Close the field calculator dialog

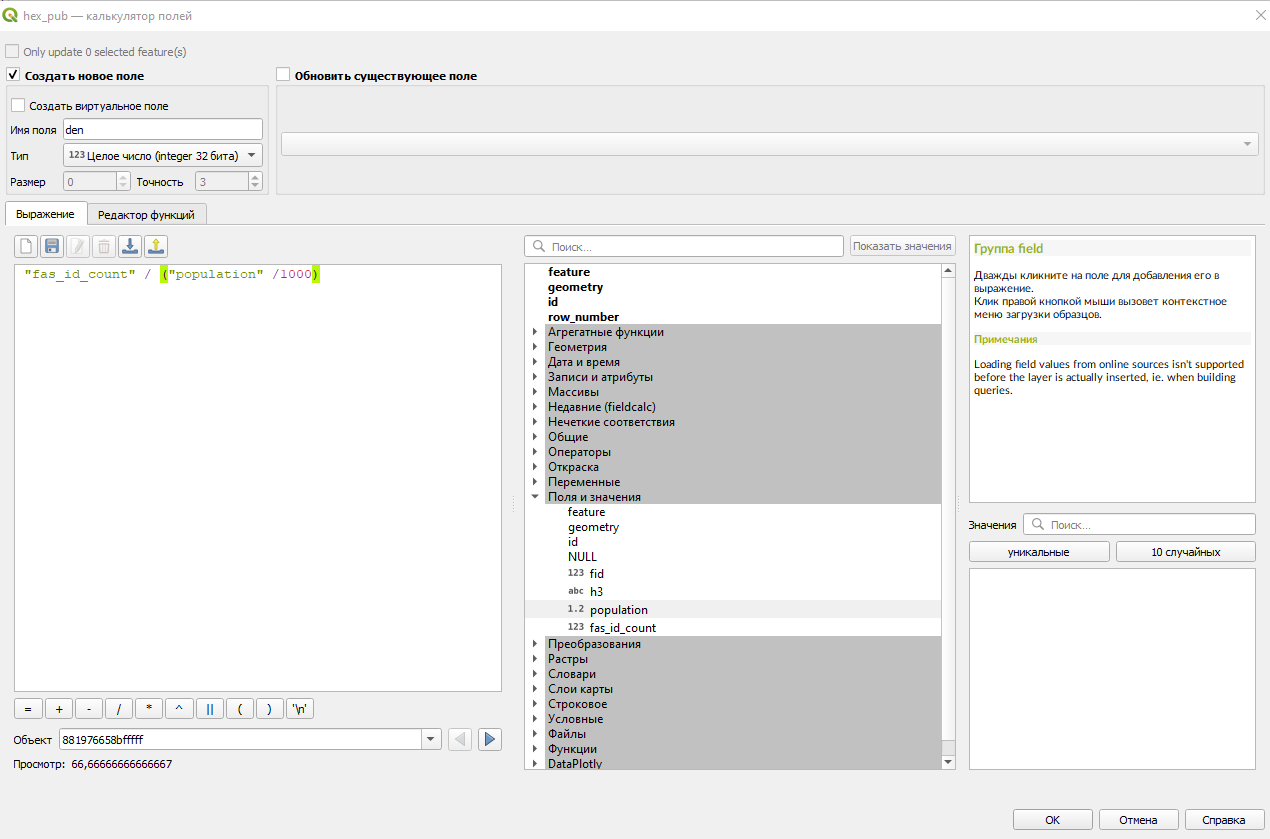(1259, 15)
